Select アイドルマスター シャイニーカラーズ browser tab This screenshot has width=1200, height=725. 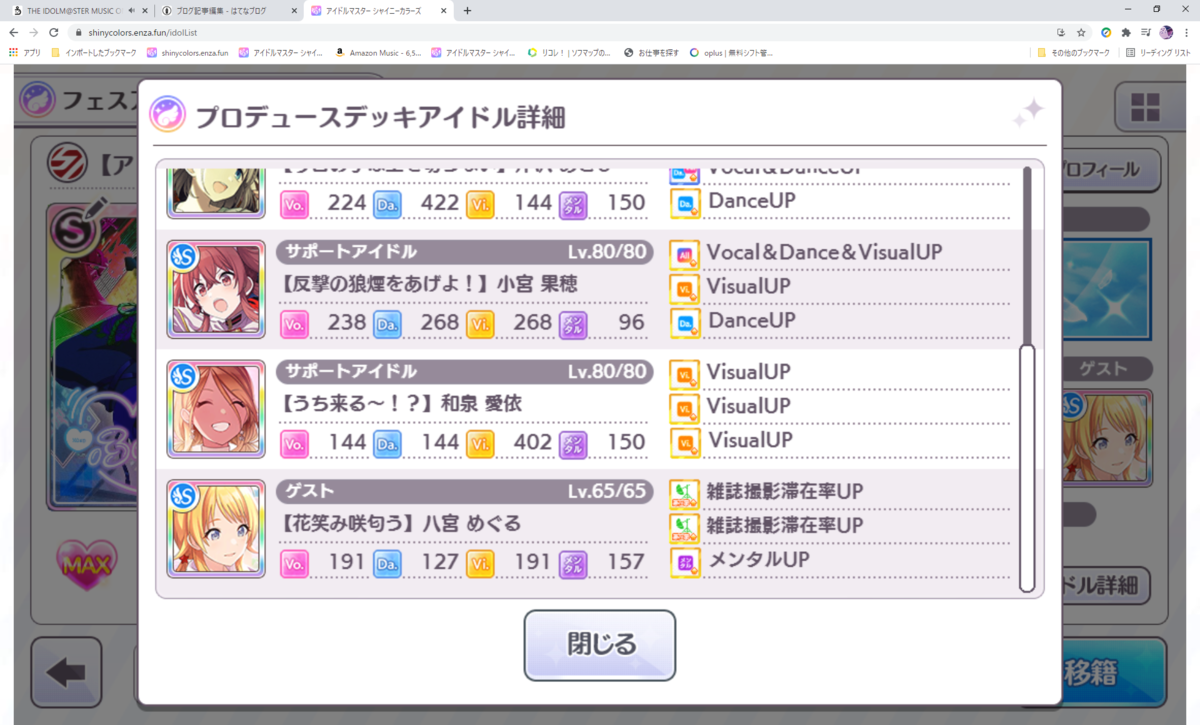pos(378,11)
